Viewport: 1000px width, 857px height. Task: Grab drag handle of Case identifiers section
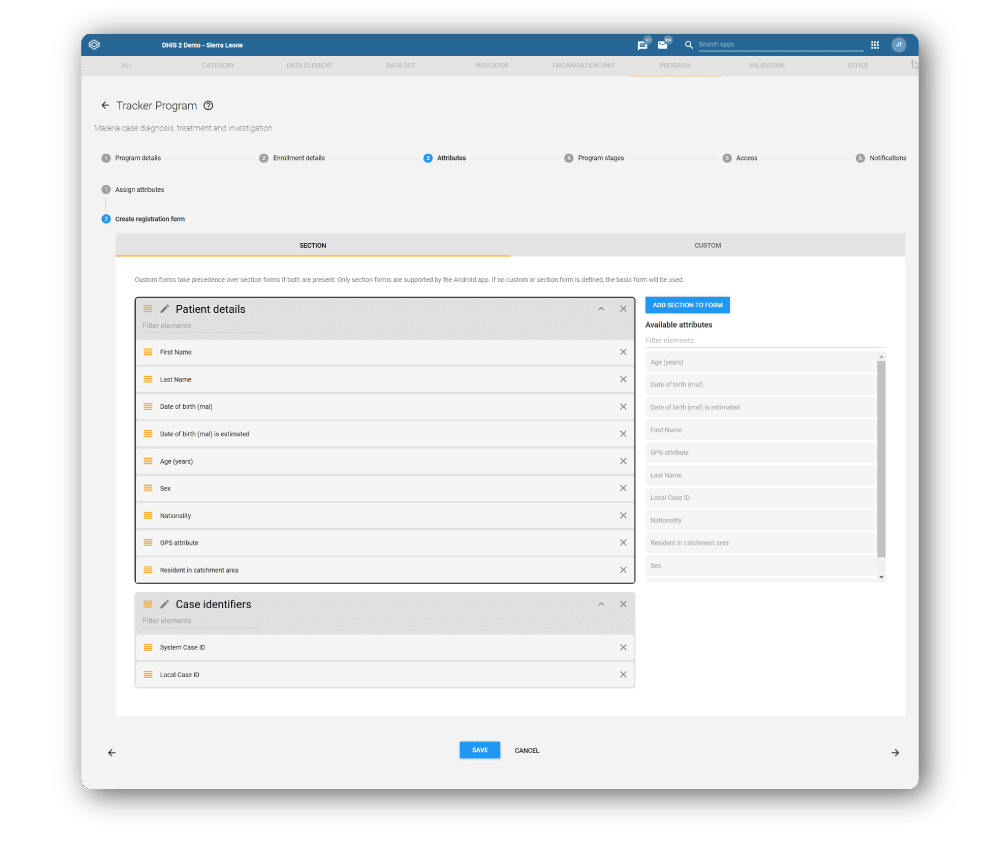pyautogui.click(x=148, y=604)
